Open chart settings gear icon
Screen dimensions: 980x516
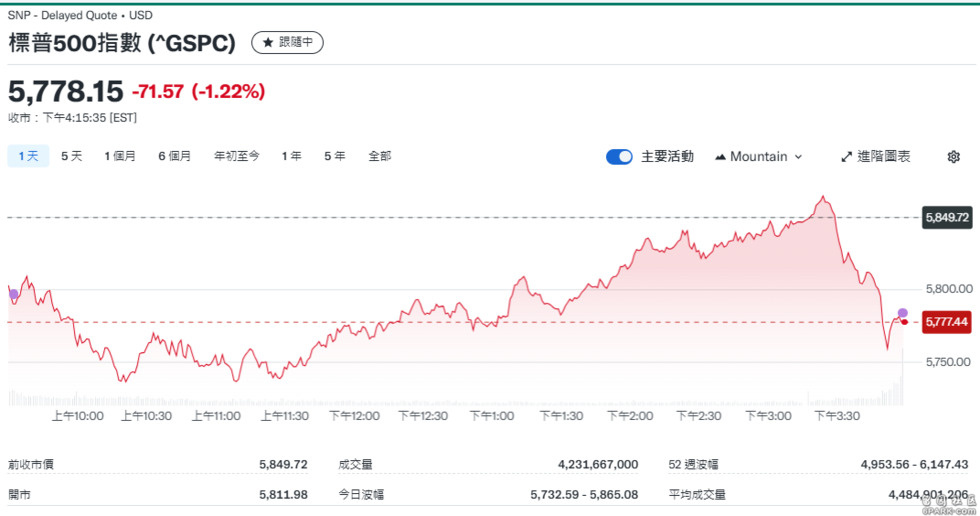pos(953,156)
